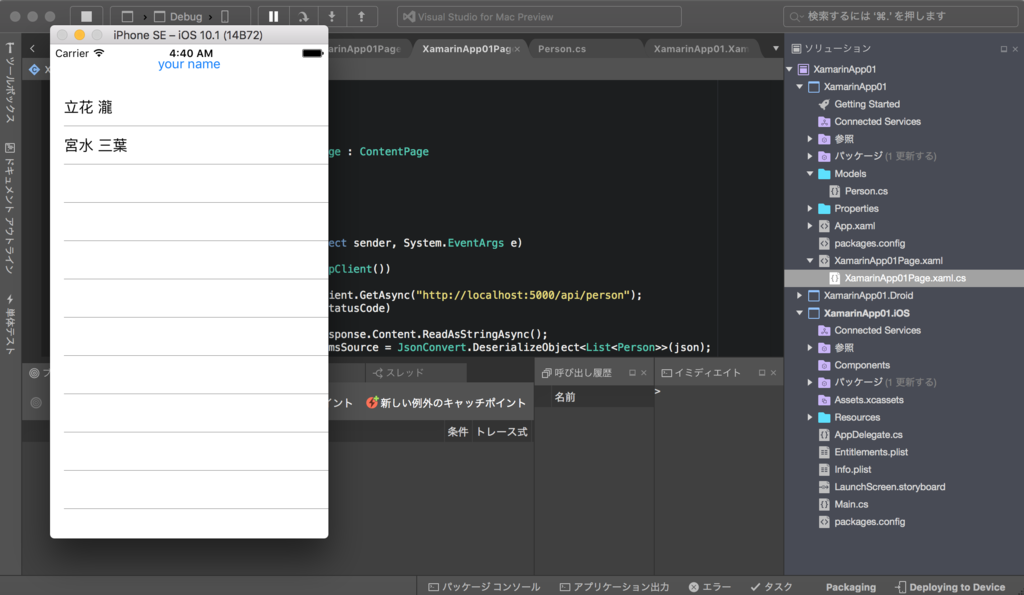Screen dimensions: 1024x595
Task: Expand the 参照 folder under XamarinApp01
Action: 810,138
